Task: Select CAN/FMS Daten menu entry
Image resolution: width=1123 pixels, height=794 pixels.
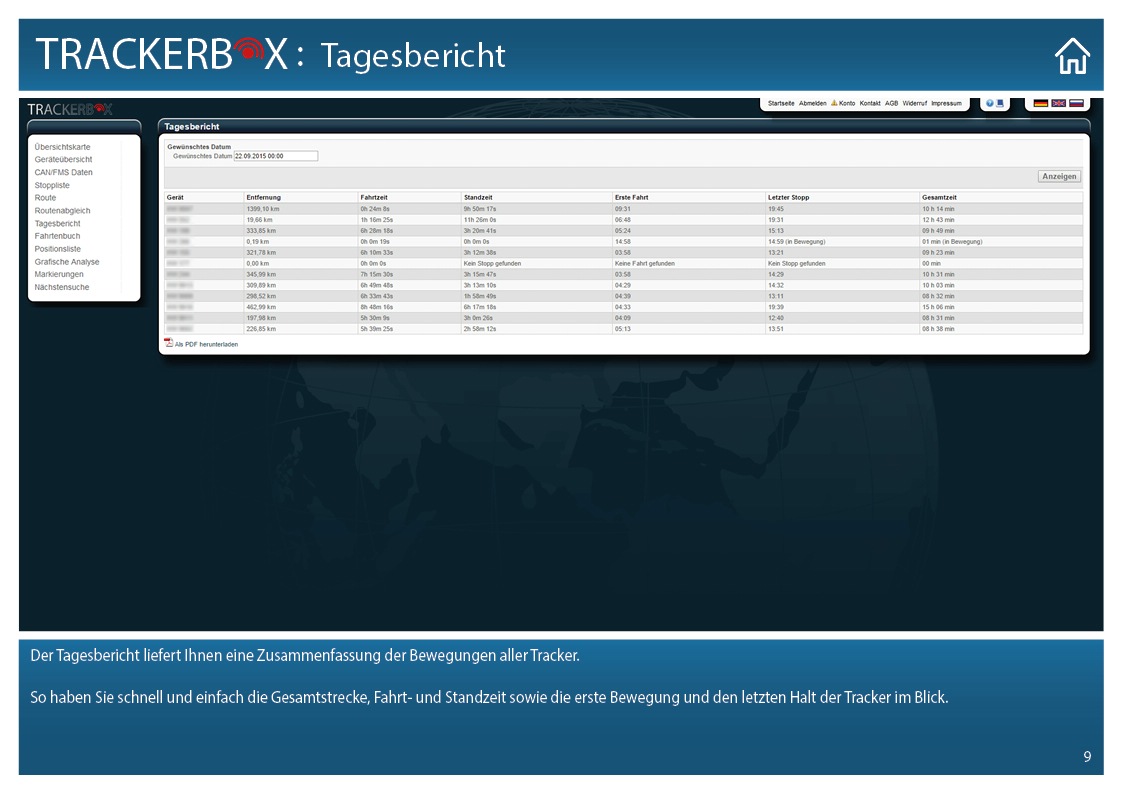Action: pyautogui.click(x=63, y=173)
